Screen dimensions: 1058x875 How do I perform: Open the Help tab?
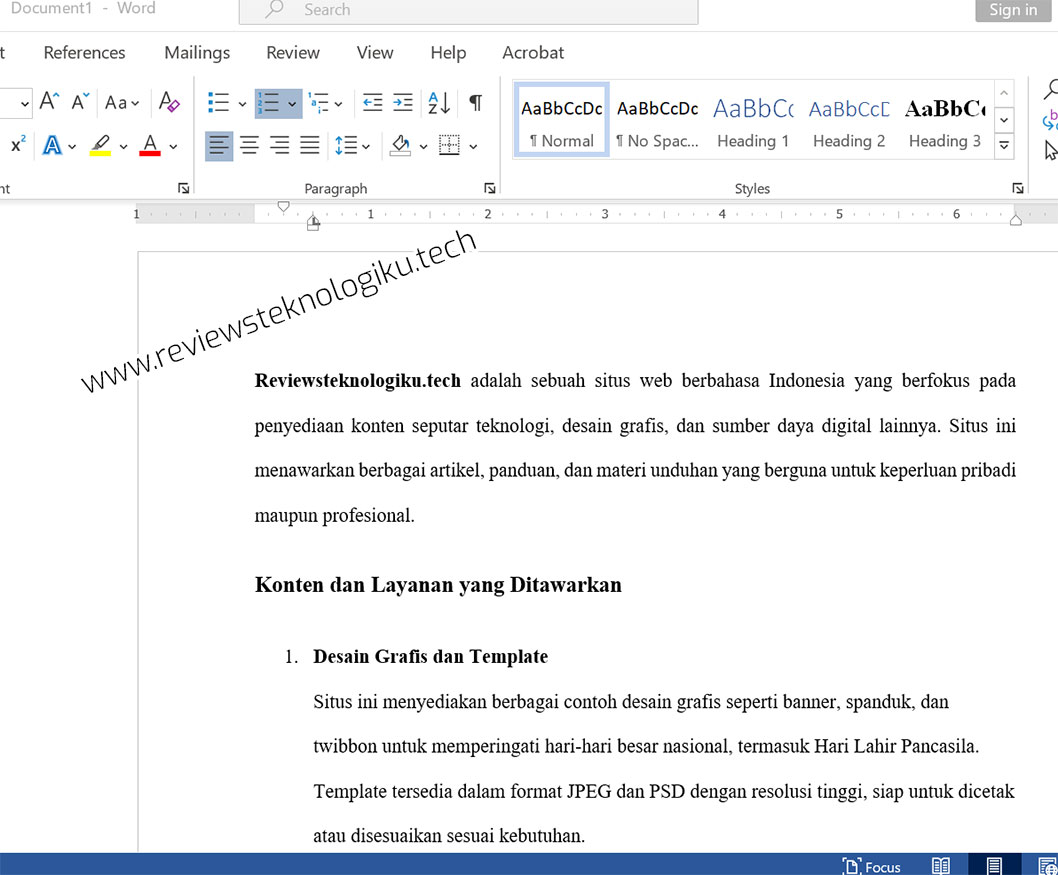tap(448, 53)
